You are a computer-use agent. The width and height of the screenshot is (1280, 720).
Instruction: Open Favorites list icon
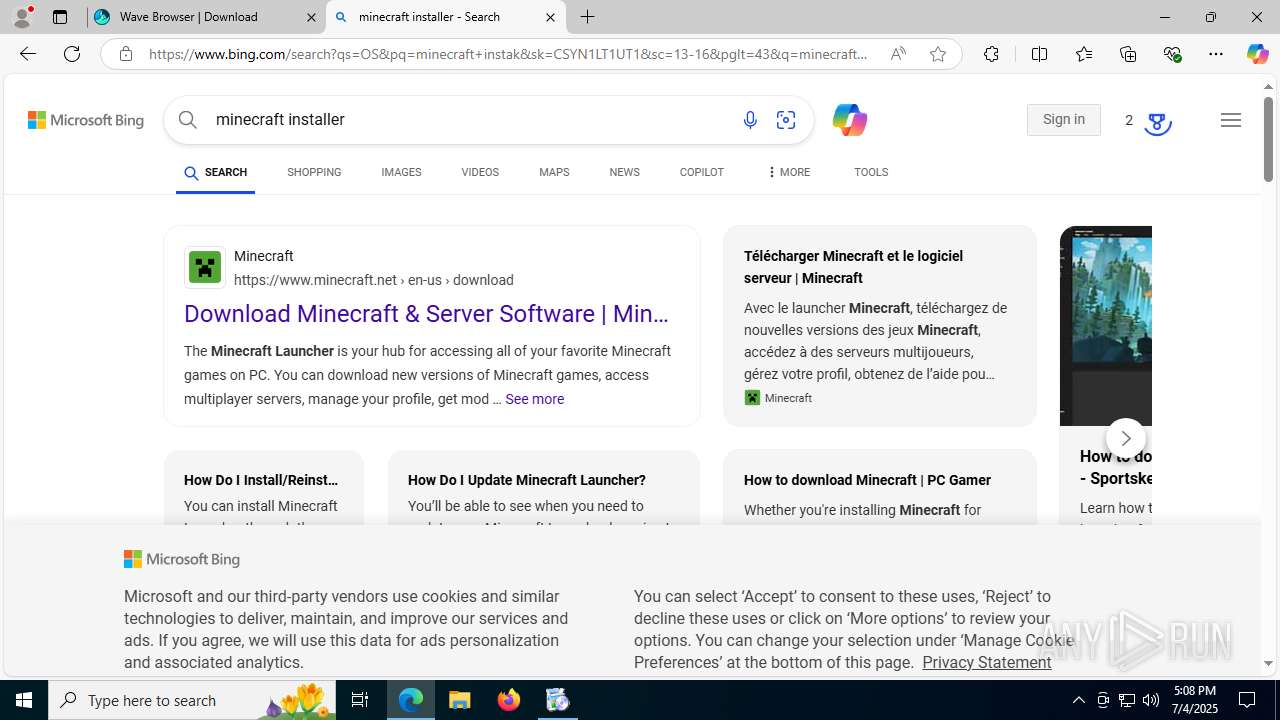point(1084,54)
